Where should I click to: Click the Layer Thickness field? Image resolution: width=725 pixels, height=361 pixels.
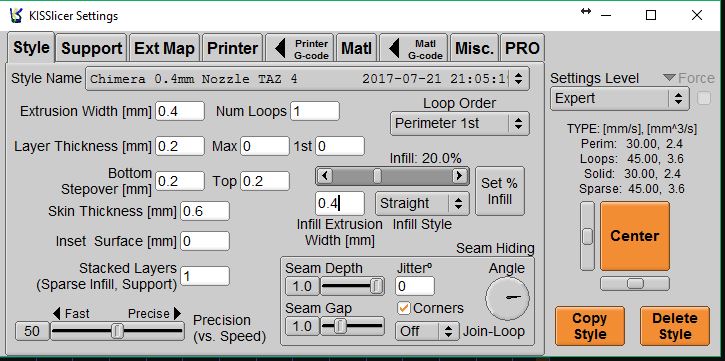click(180, 147)
